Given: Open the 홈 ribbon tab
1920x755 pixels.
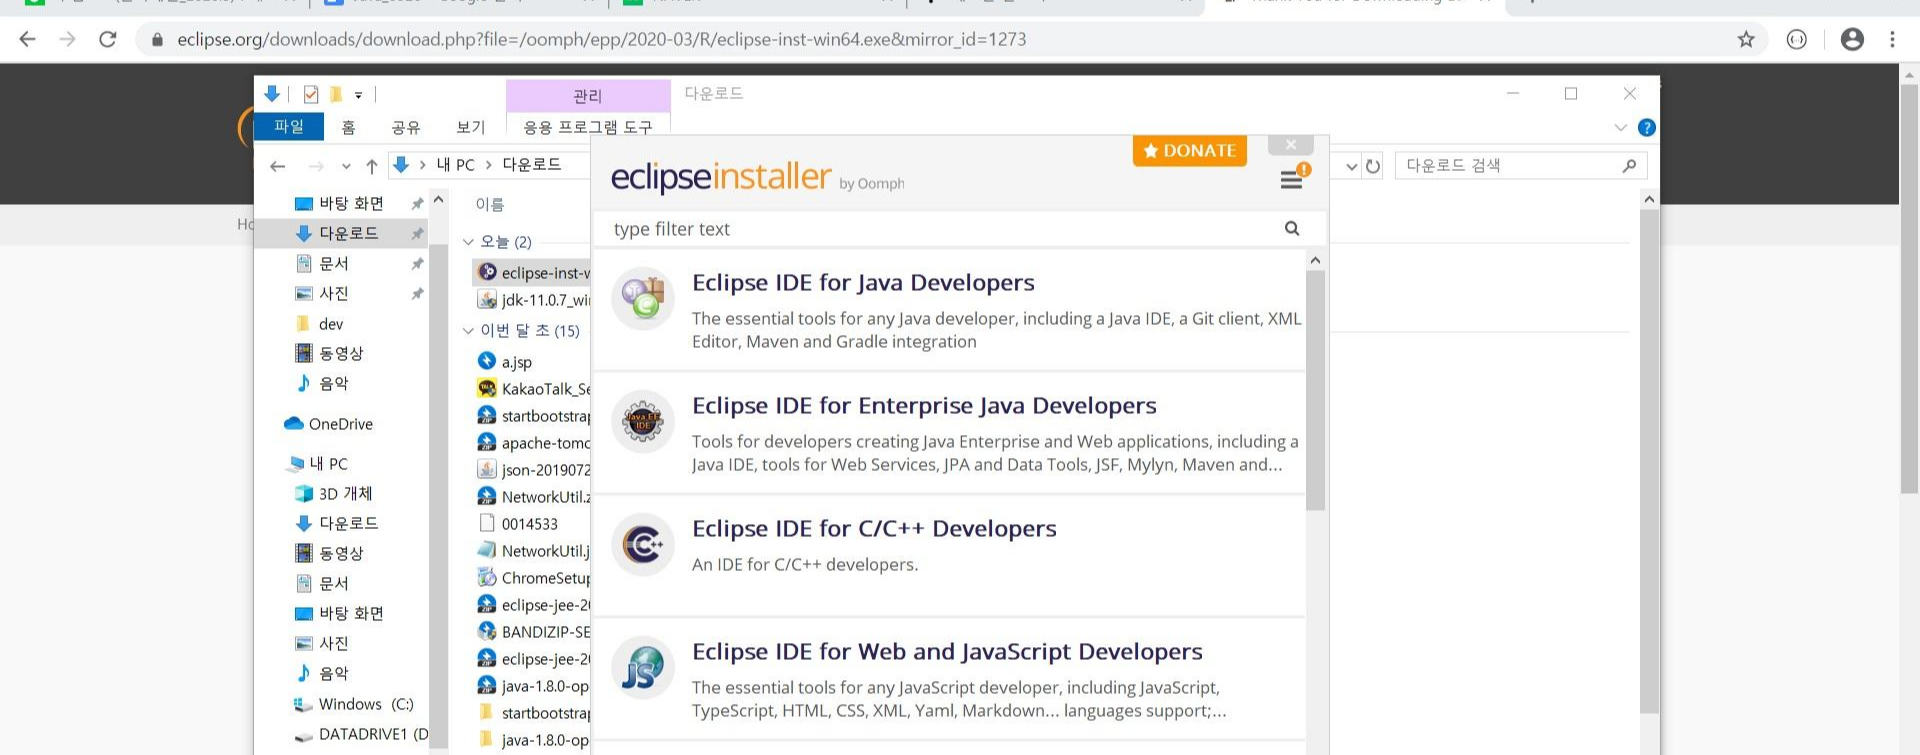Looking at the screenshot, I should coord(348,127).
